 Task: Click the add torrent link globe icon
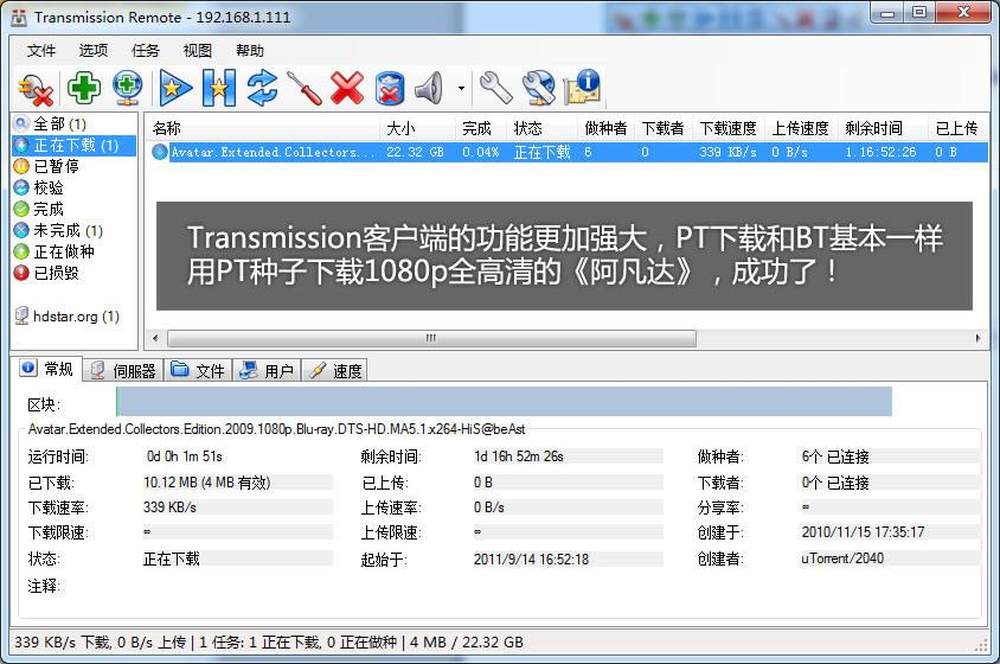(x=128, y=88)
